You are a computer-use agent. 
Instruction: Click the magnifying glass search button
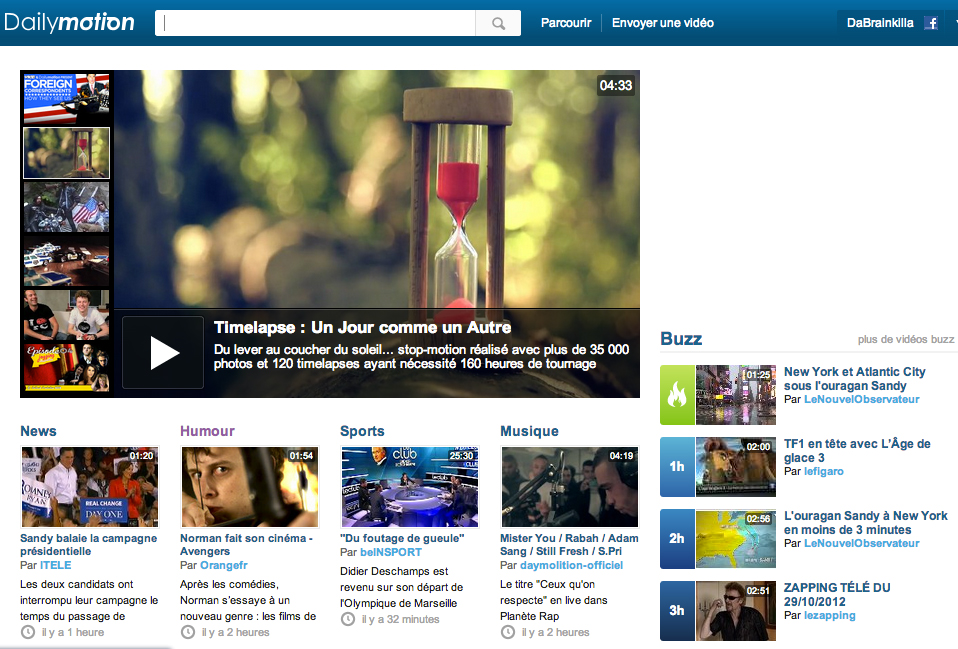tap(498, 23)
